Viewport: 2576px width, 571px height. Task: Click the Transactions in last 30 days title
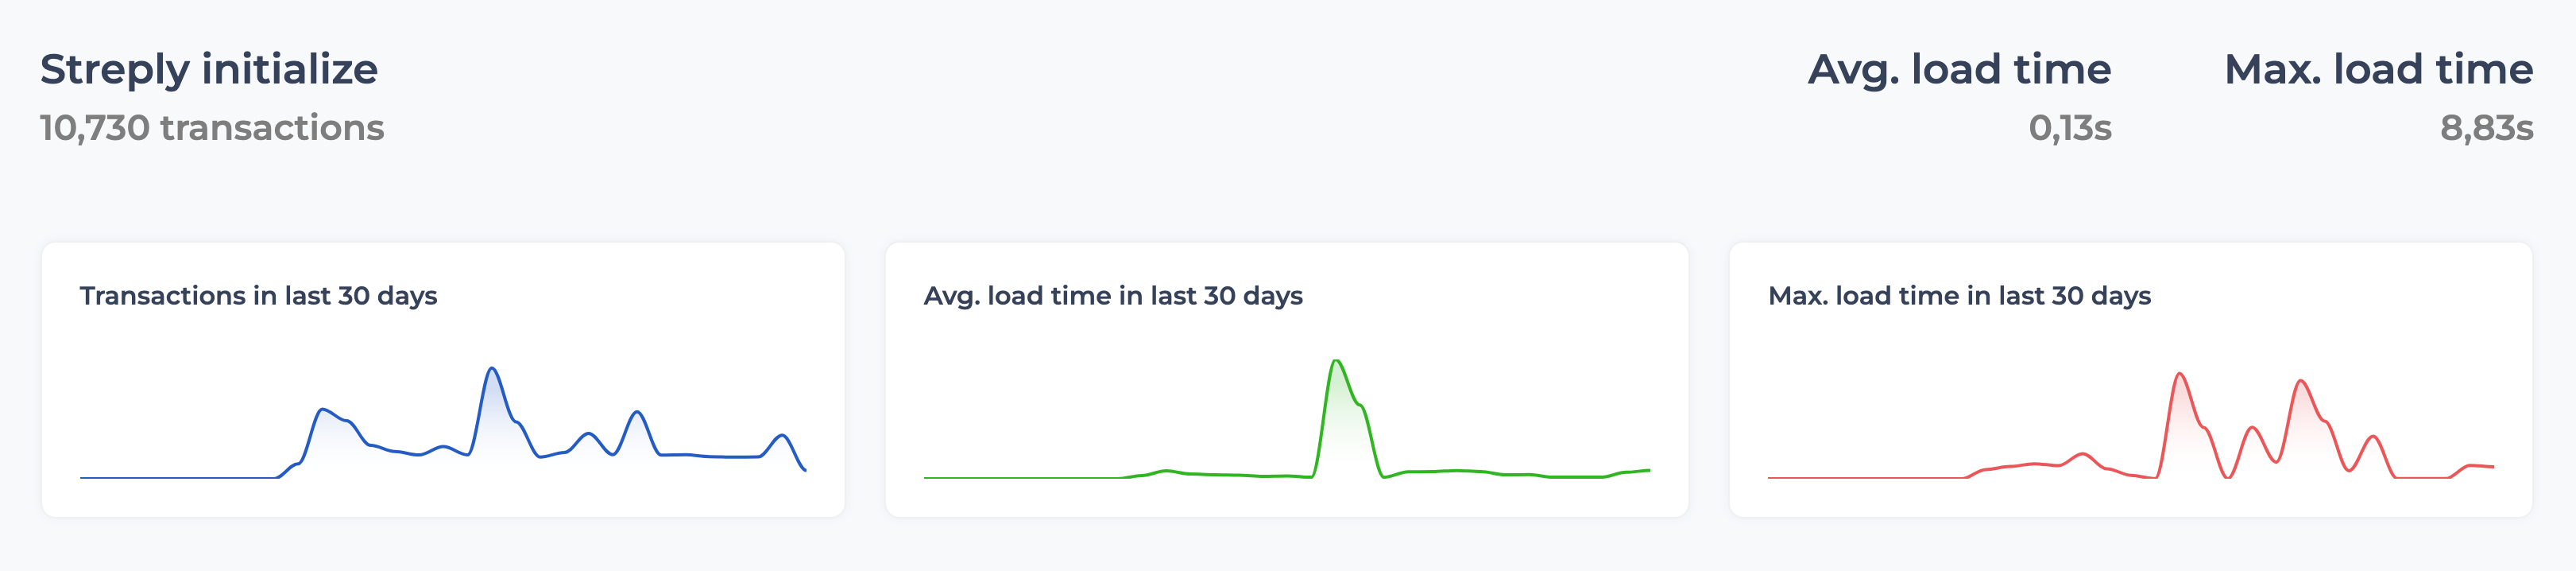pos(259,296)
